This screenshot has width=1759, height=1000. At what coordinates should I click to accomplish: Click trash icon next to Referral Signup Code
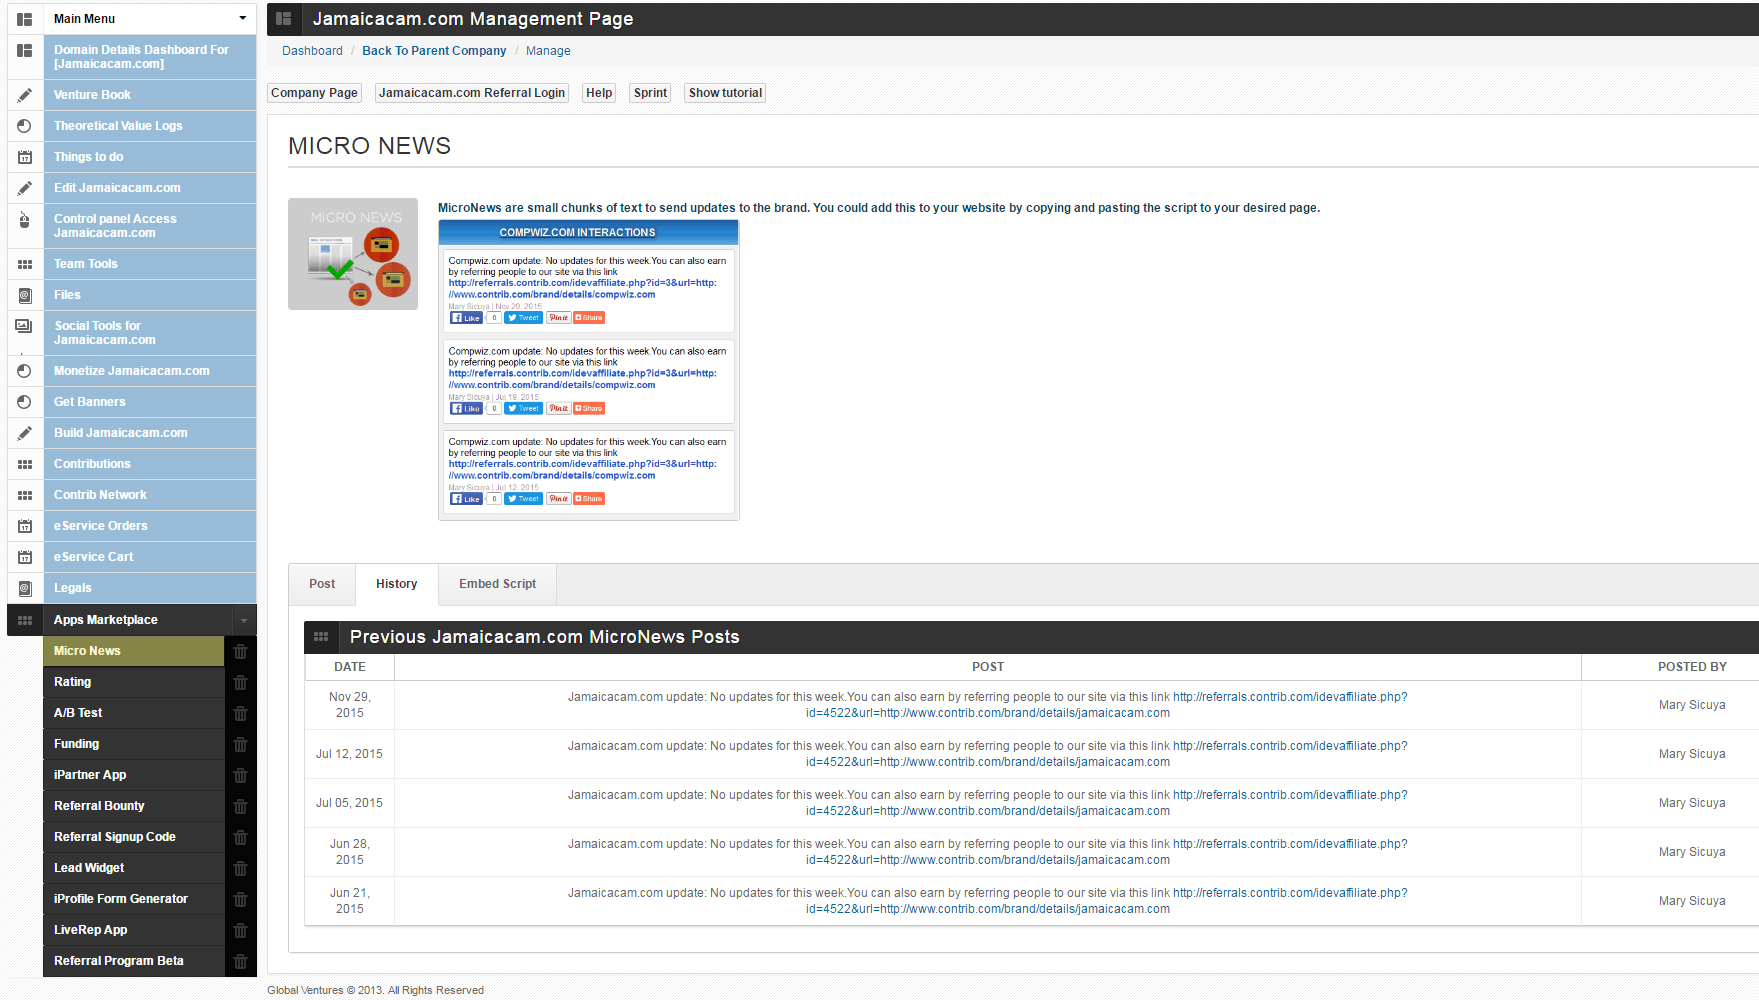[240, 837]
